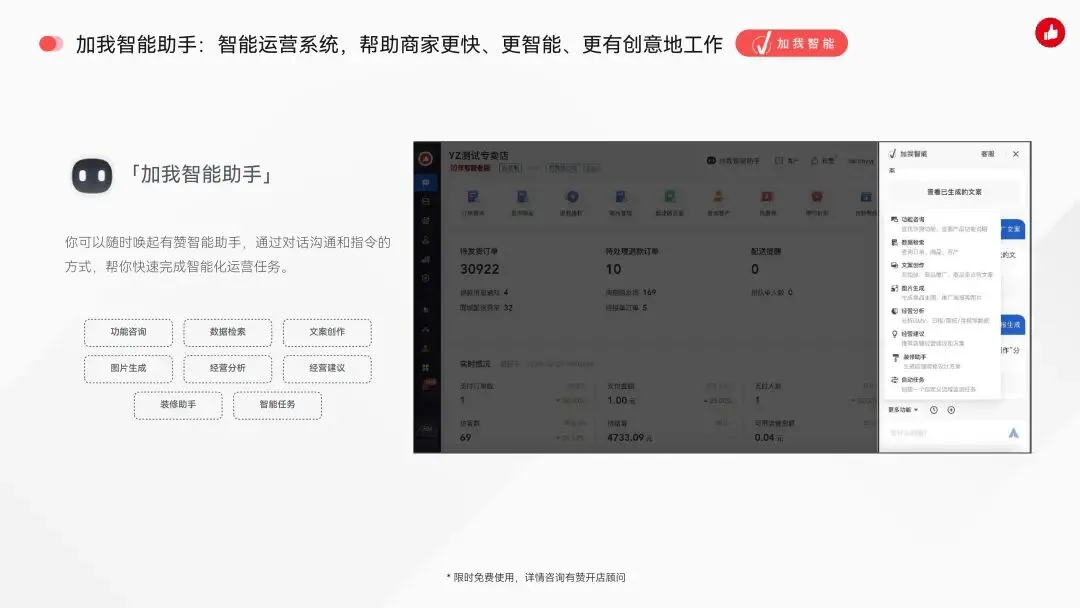Click the circled plus icon beside the clock

951,410
